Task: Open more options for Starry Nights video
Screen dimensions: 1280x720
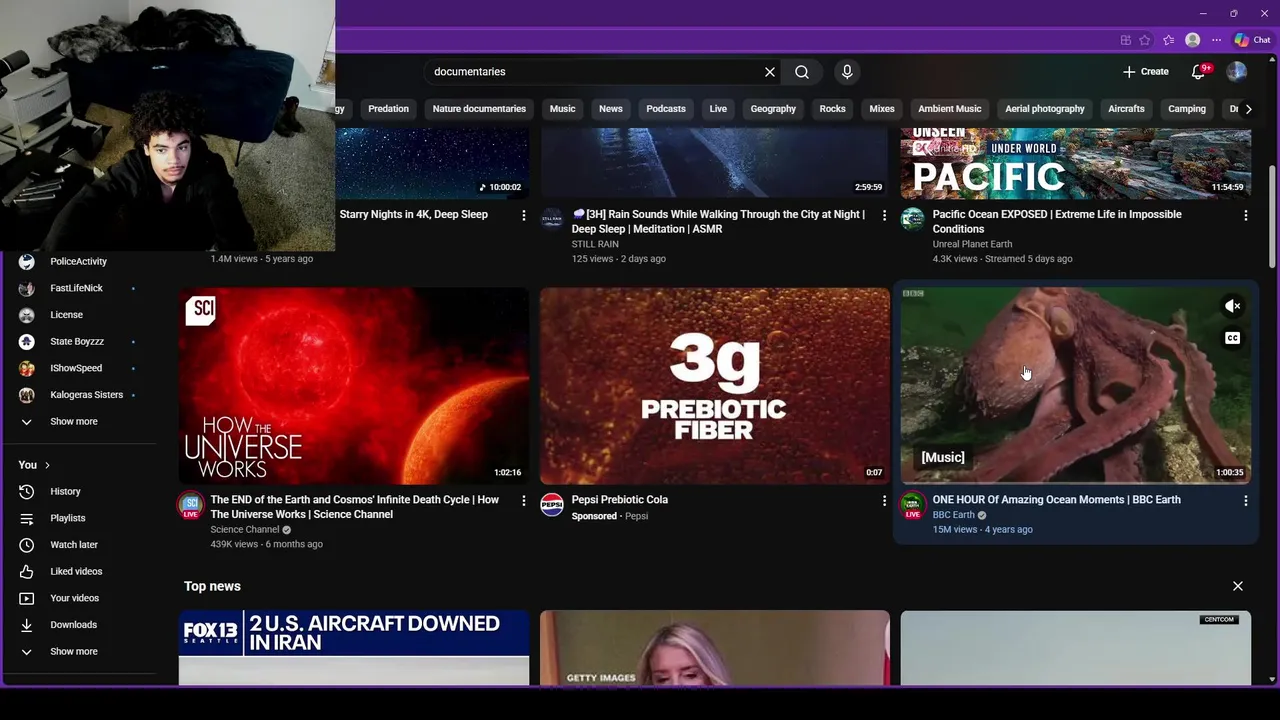Action: (x=523, y=215)
